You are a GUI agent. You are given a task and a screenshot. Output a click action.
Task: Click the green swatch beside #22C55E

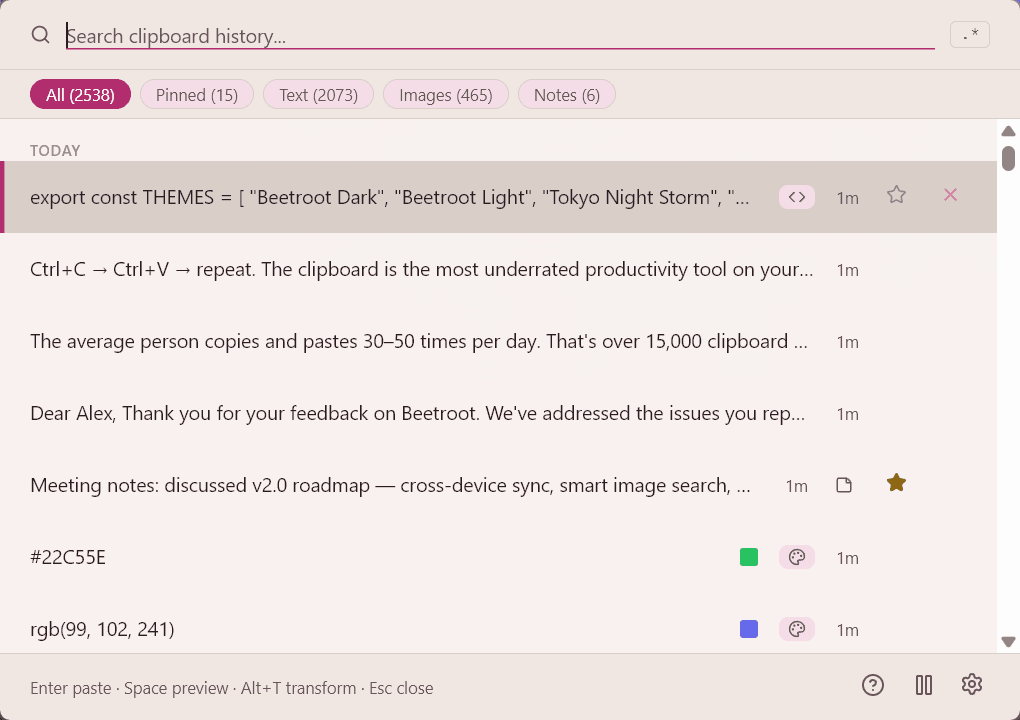pos(748,557)
